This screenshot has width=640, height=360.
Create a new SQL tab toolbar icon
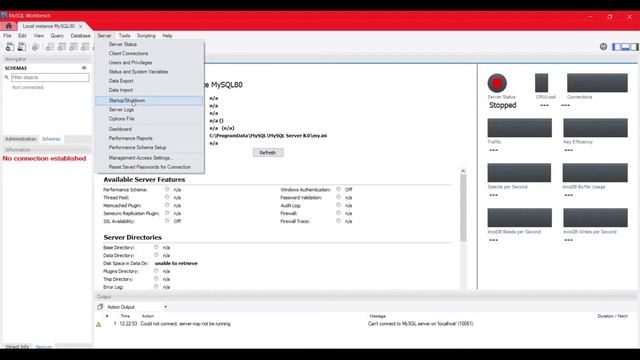pyautogui.click(x=10, y=47)
